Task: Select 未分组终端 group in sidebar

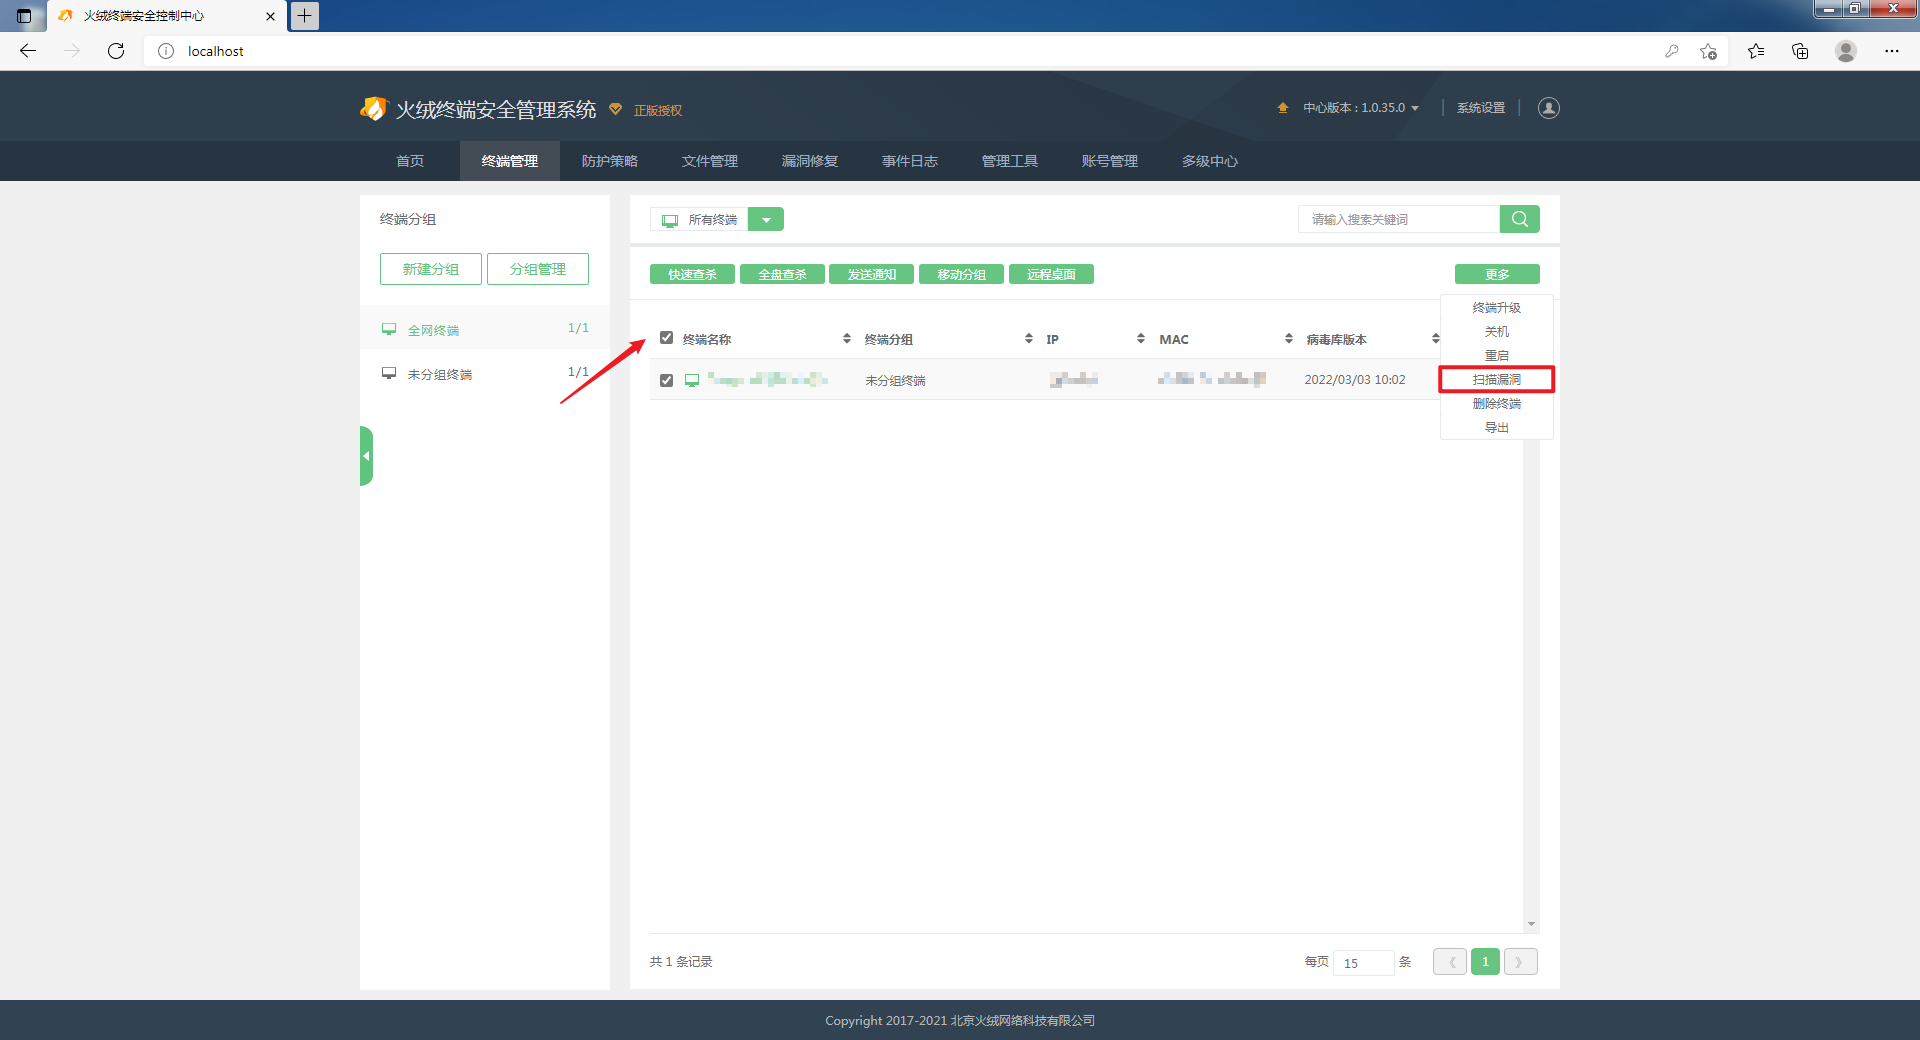Action: pyautogui.click(x=439, y=374)
